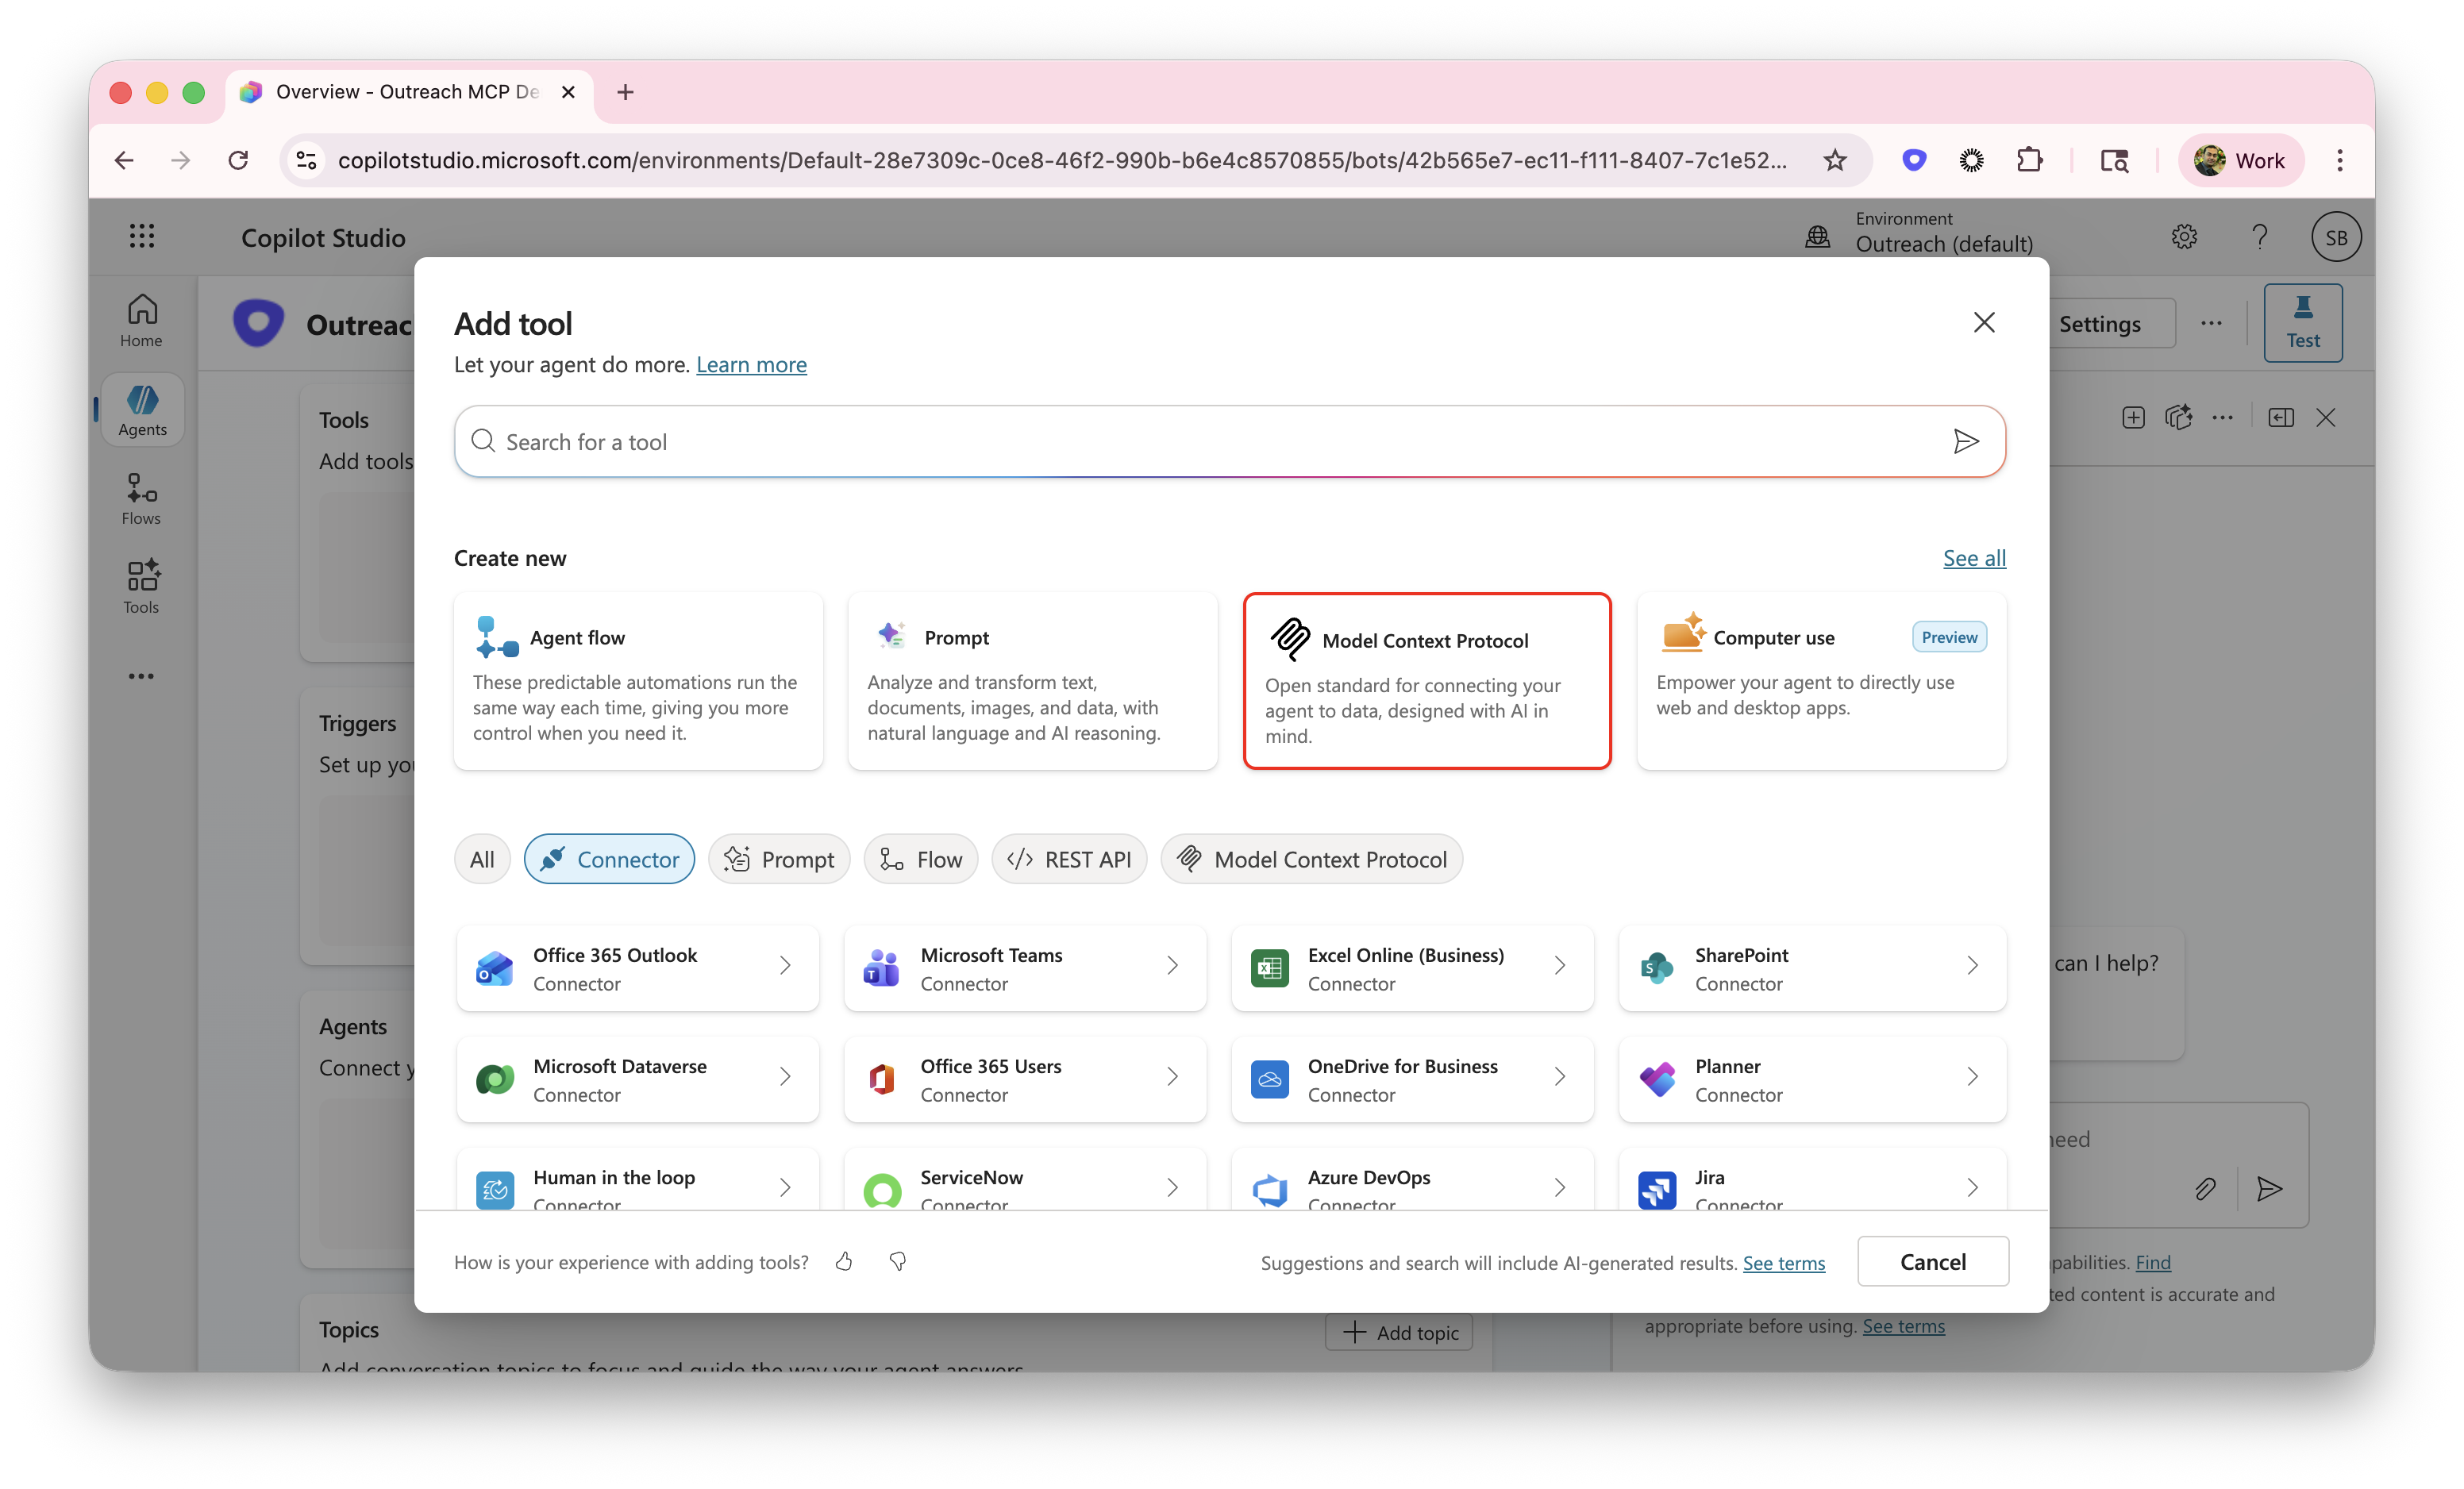Close the Add tool dialog

click(1984, 322)
